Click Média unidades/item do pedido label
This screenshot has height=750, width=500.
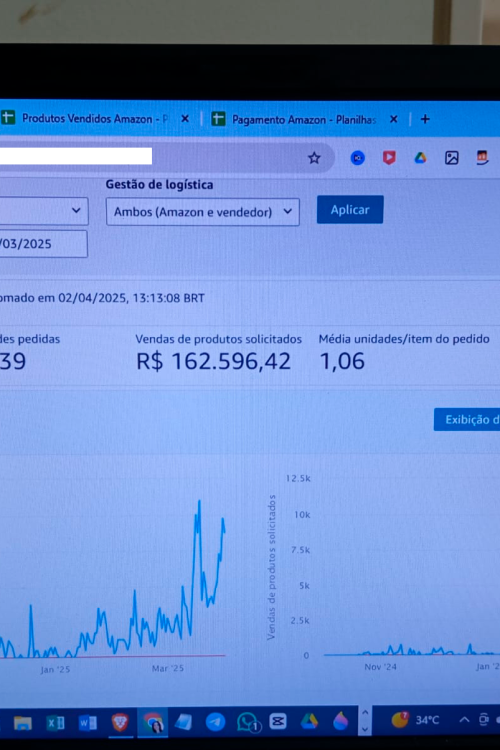click(x=404, y=339)
